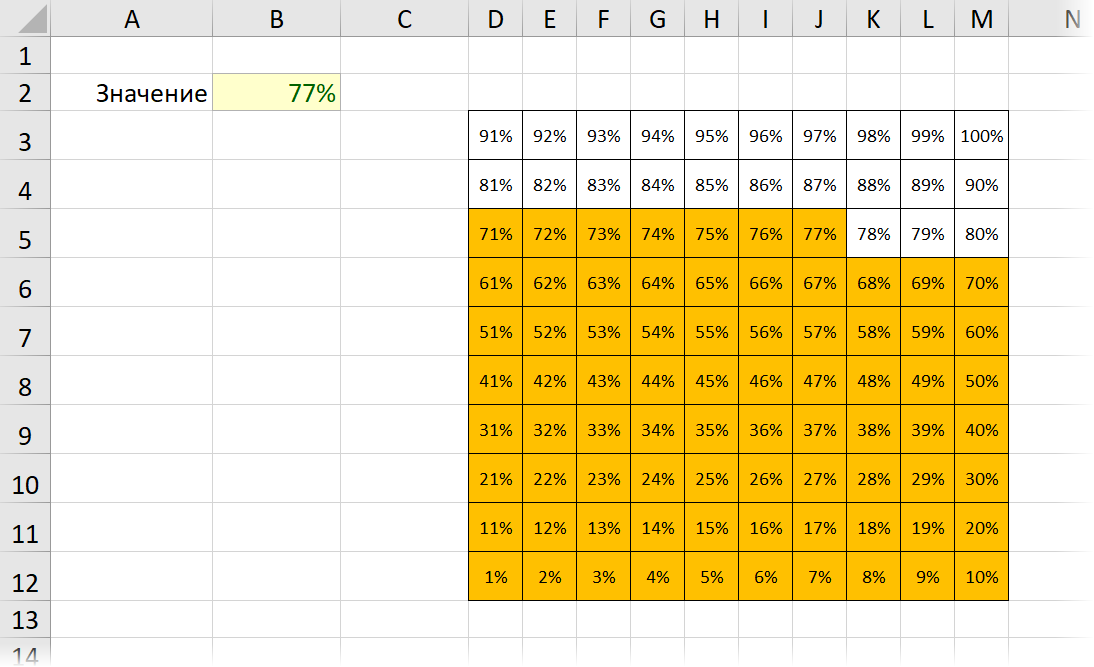The height and width of the screenshot is (667, 1094).
Task: Click the cell showing 34%
Action: click(x=658, y=430)
